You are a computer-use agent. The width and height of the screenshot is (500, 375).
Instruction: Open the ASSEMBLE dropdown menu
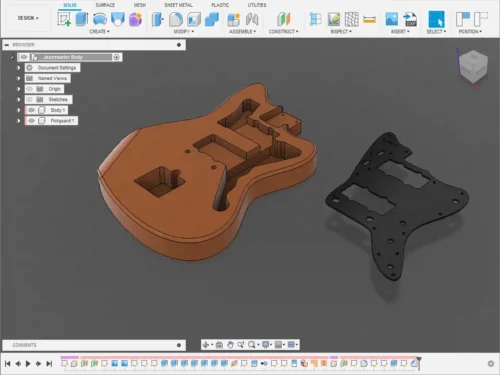pyautogui.click(x=242, y=31)
